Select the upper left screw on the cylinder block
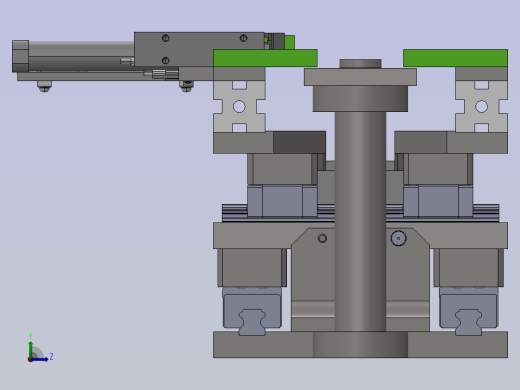This screenshot has width=520, height=390. tap(165, 38)
